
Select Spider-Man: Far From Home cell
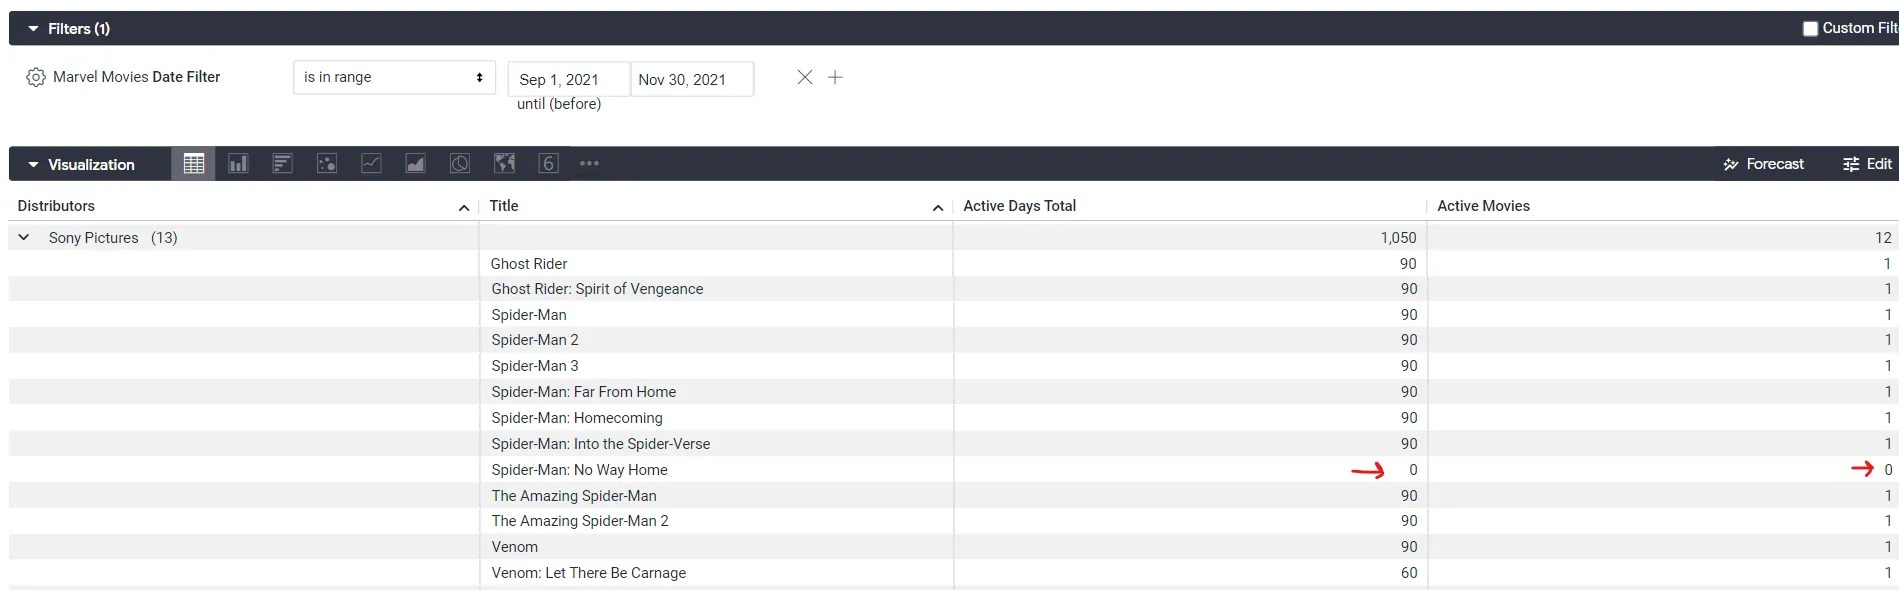click(583, 392)
